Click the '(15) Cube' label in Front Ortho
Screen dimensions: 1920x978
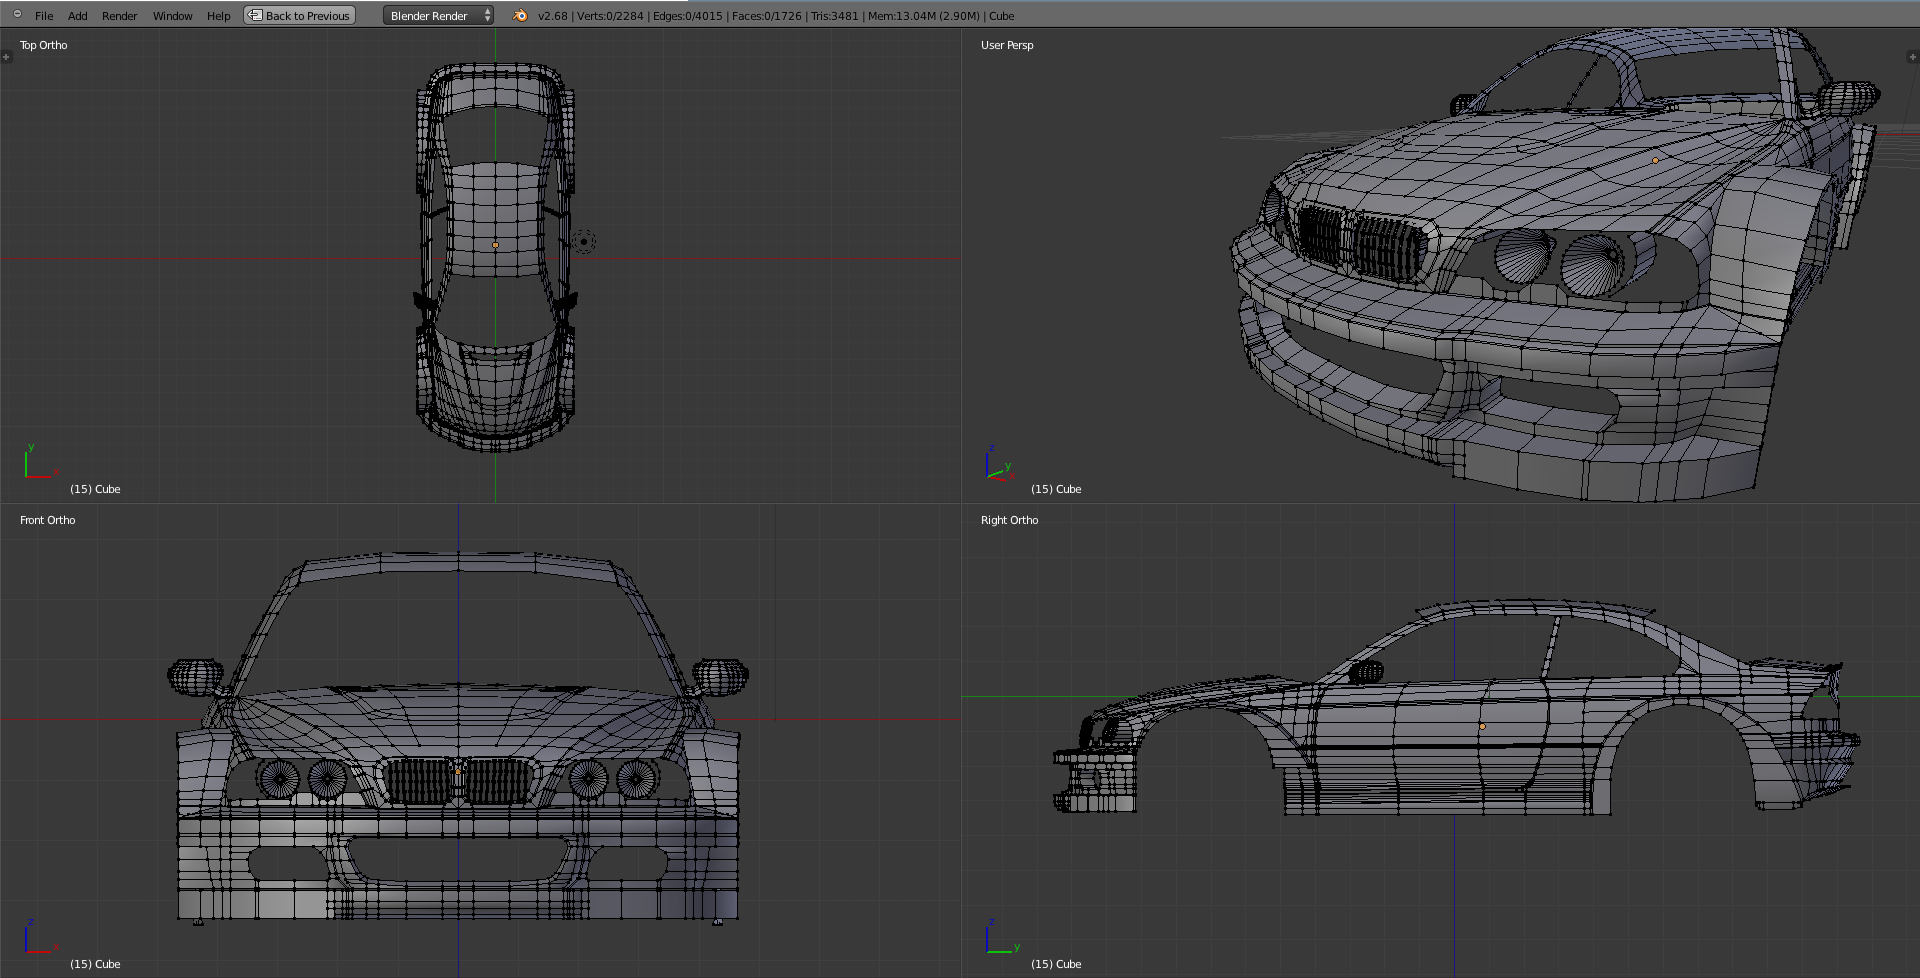point(95,964)
